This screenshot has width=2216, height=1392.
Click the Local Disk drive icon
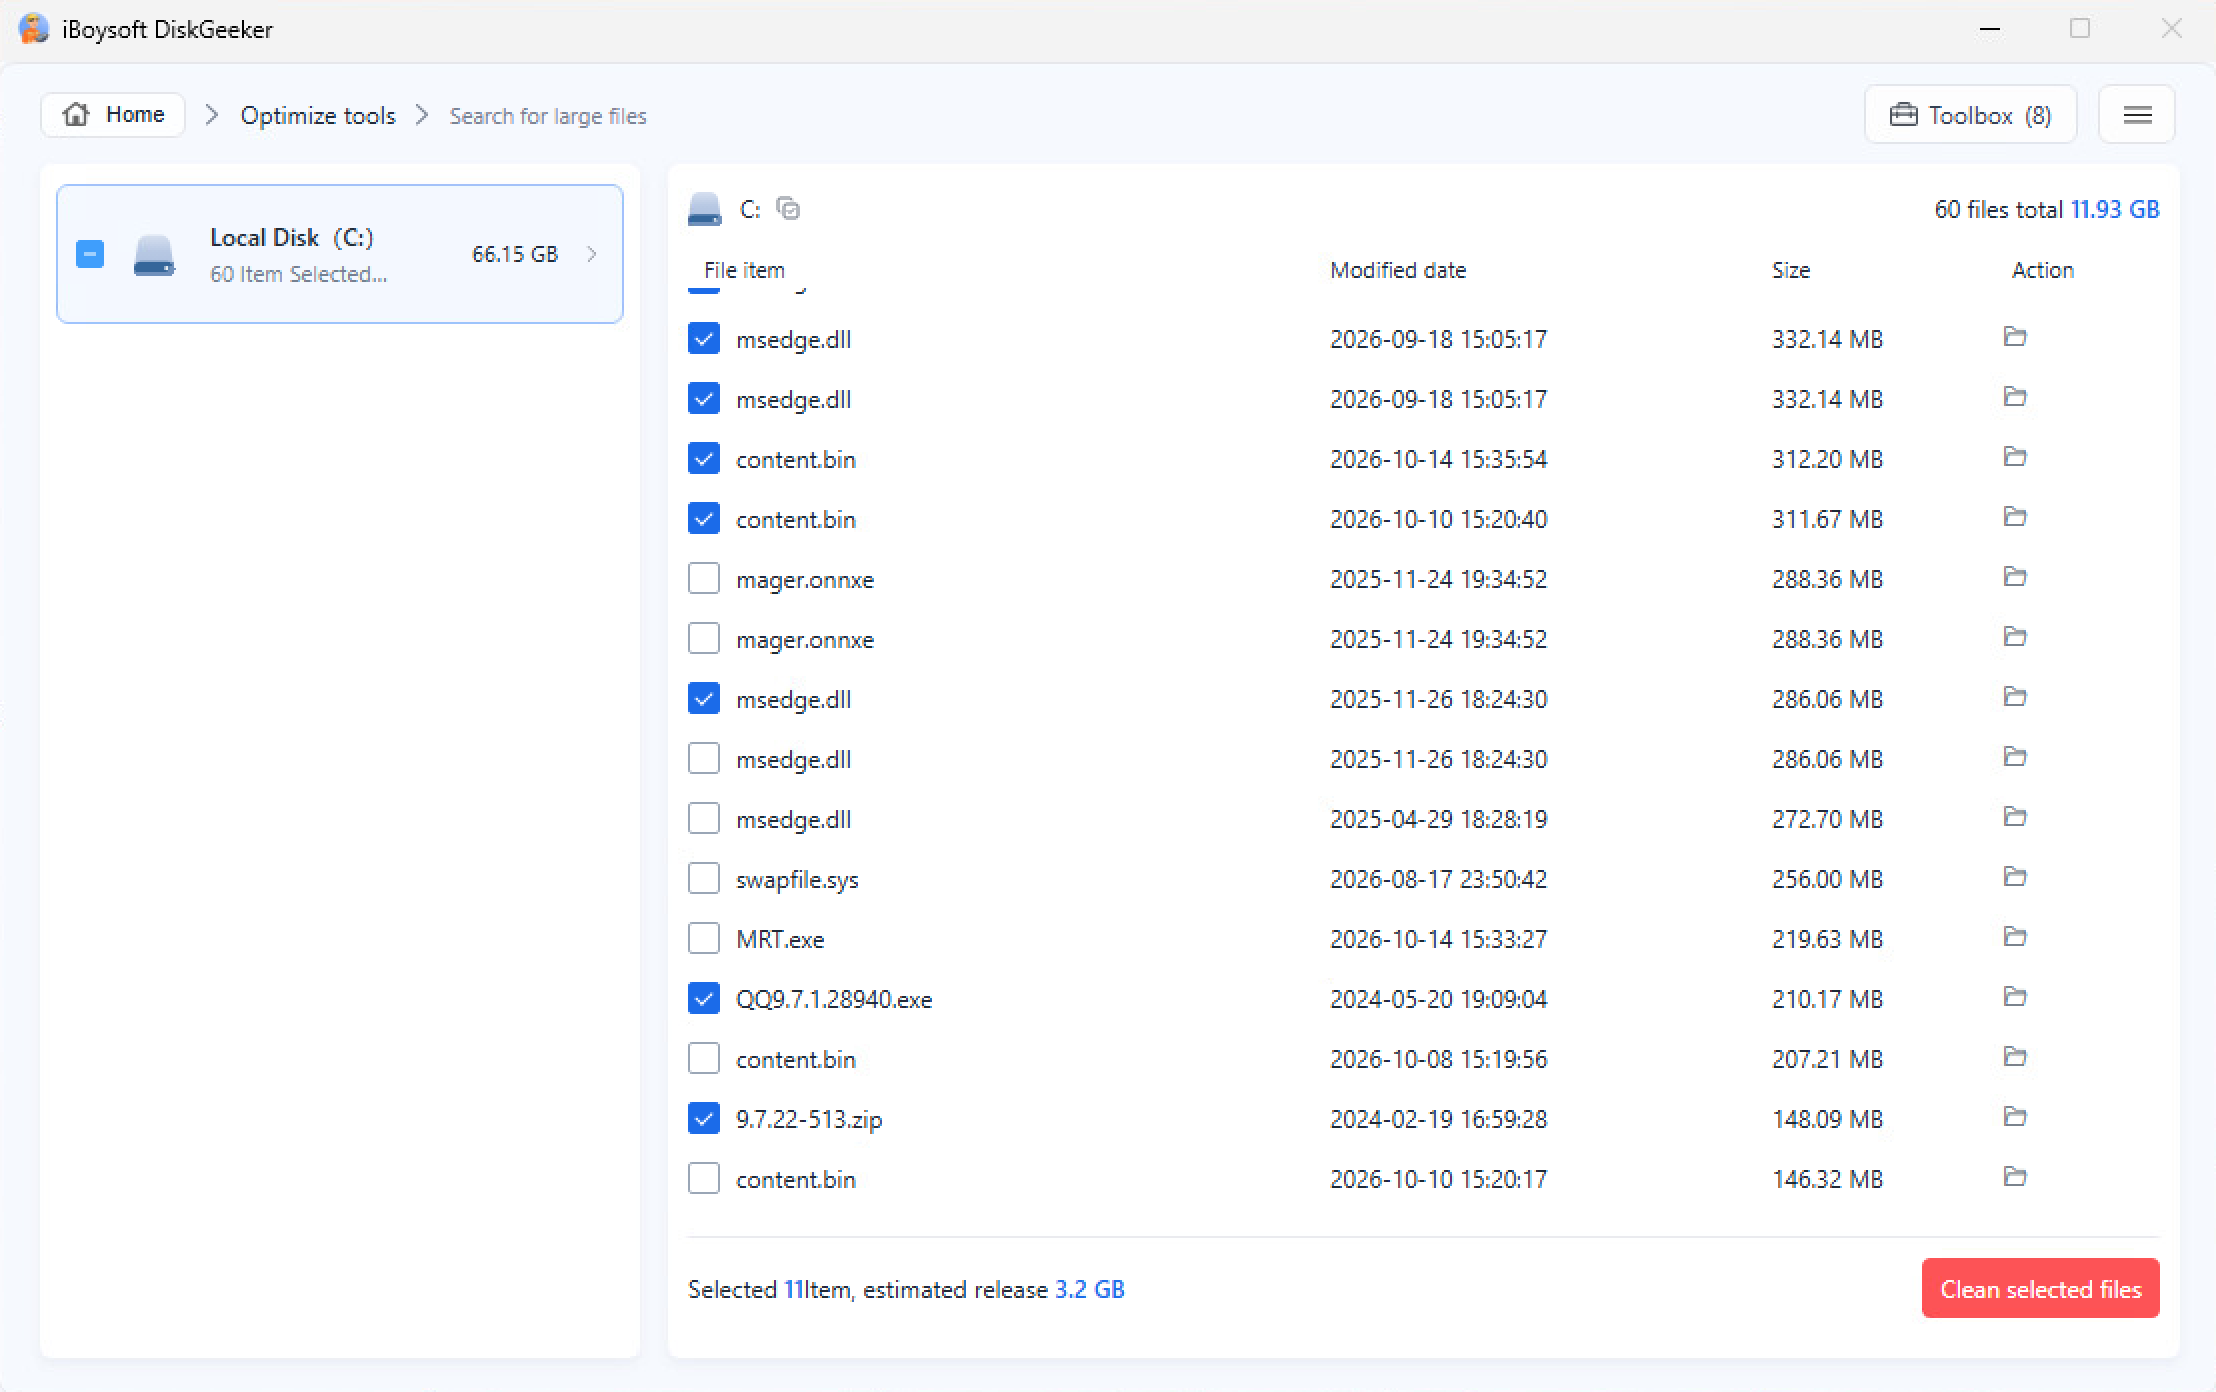154,255
